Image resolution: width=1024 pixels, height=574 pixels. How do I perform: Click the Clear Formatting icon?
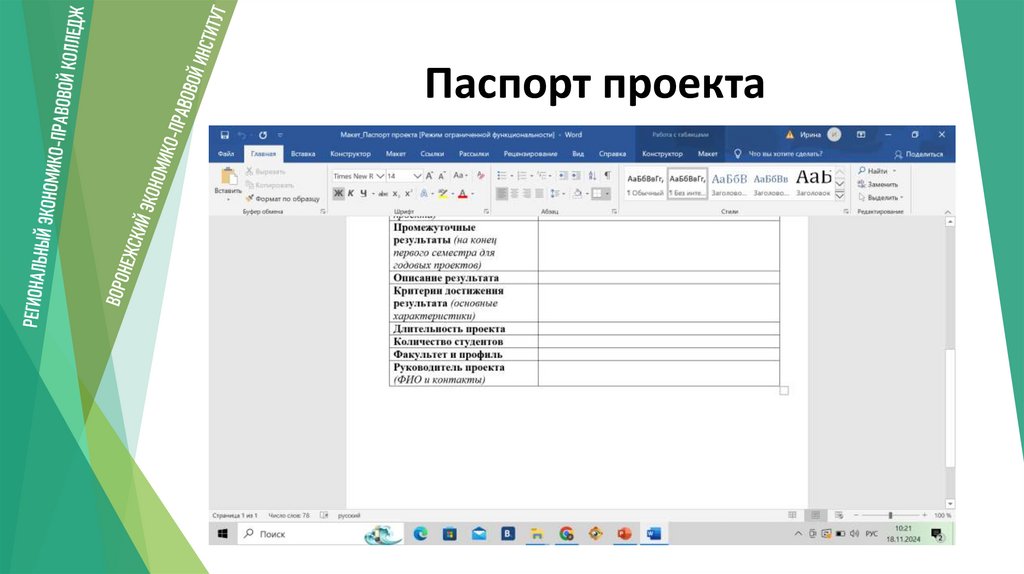pyautogui.click(x=480, y=175)
